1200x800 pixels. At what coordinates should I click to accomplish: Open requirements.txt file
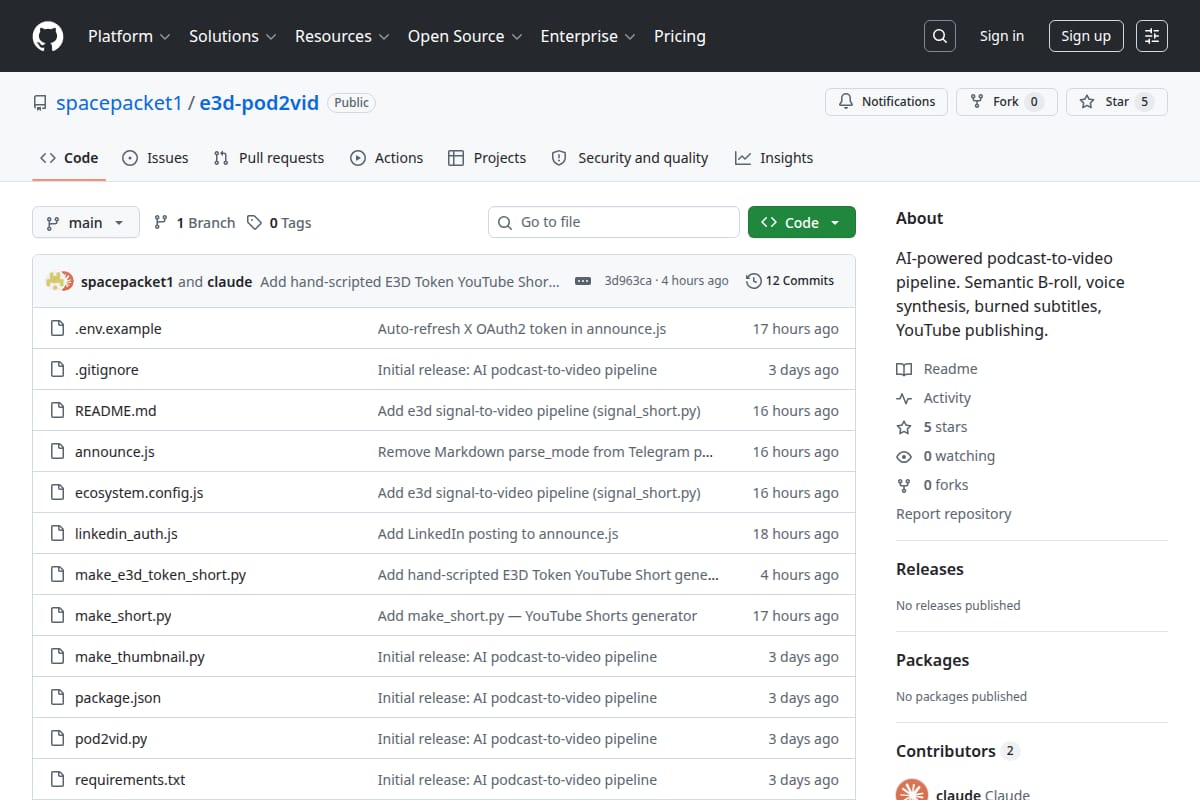coord(130,780)
